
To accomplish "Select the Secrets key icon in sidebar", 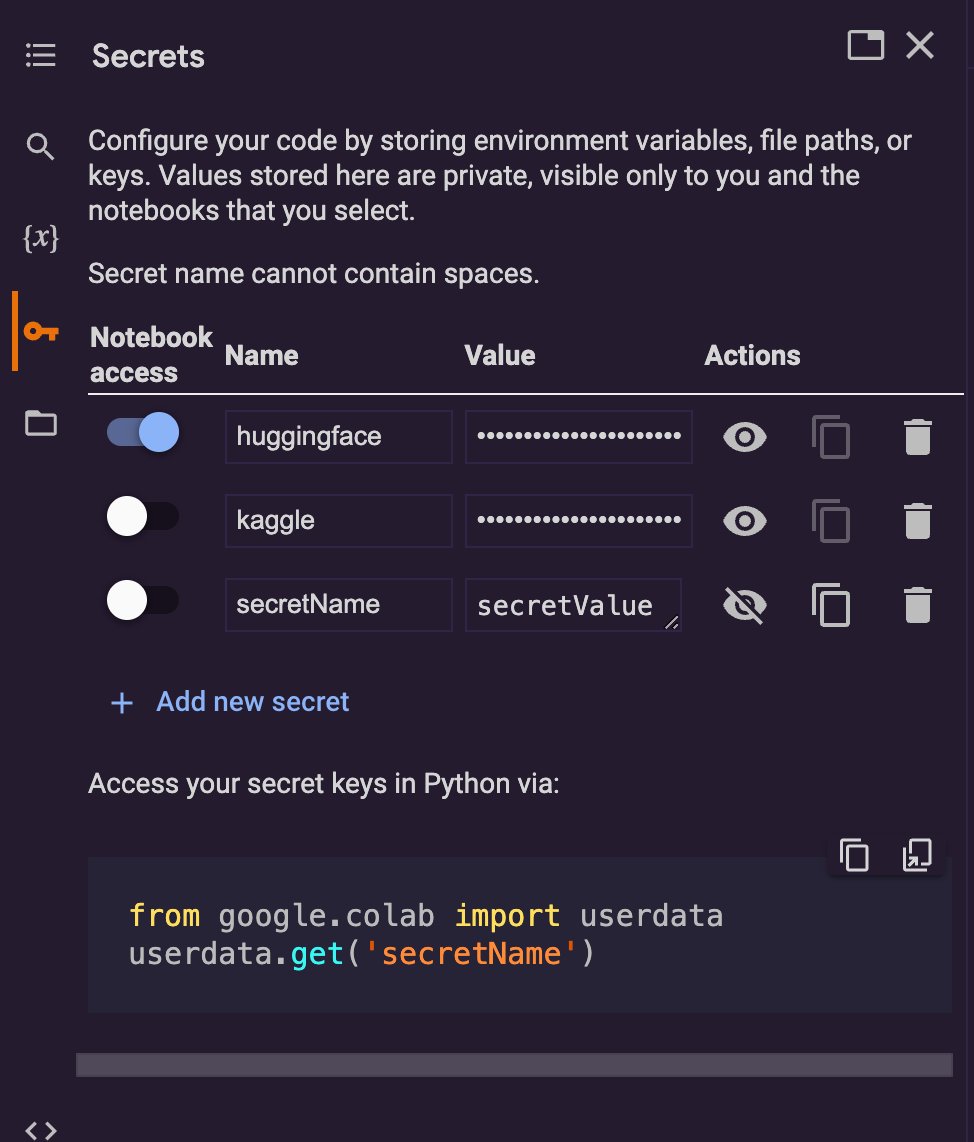I will click(x=40, y=330).
